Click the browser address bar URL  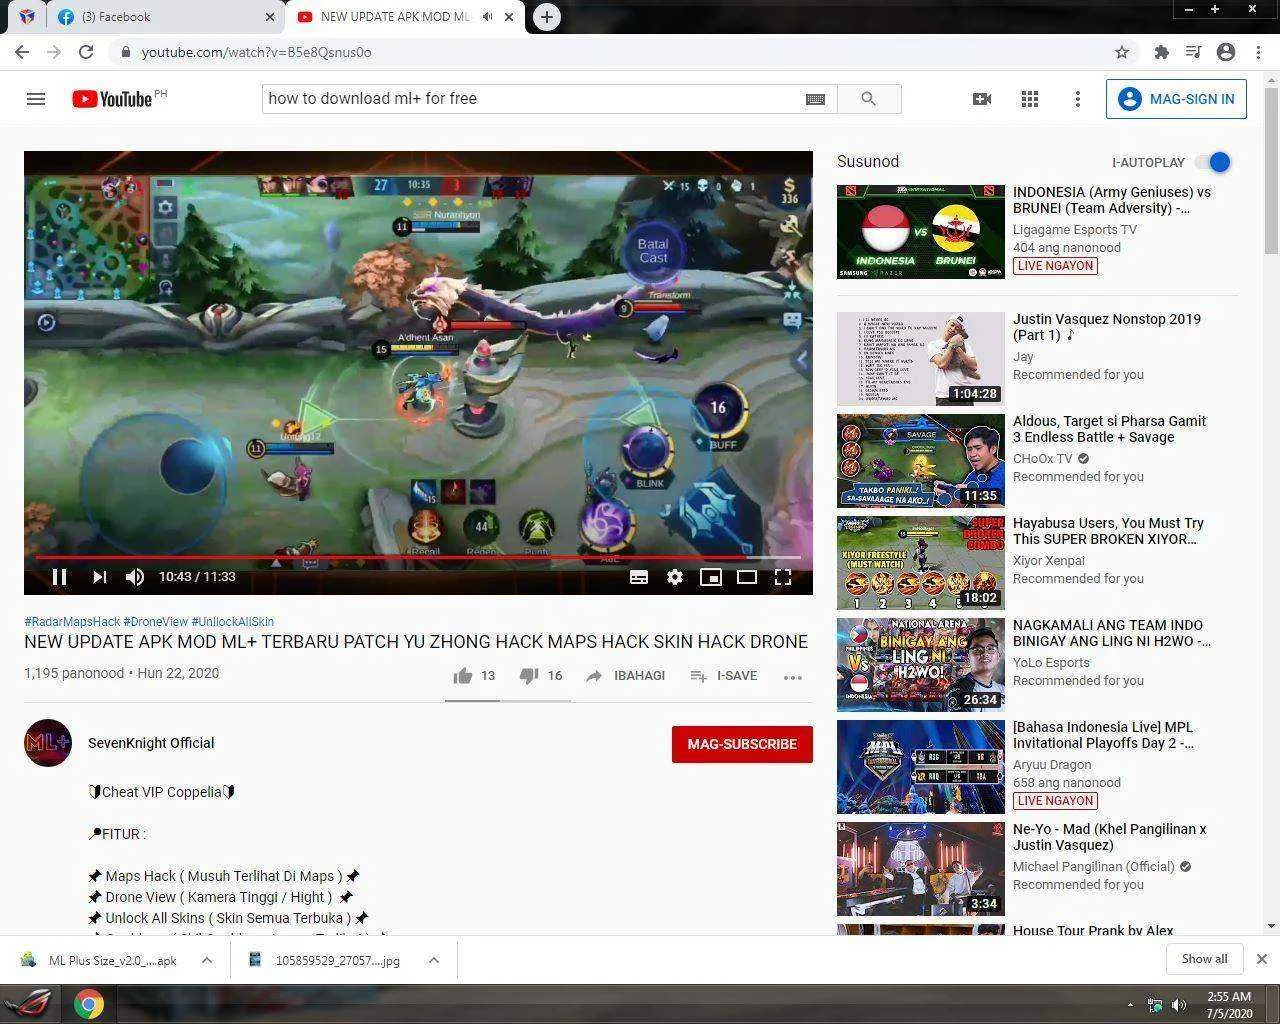(256, 52)
